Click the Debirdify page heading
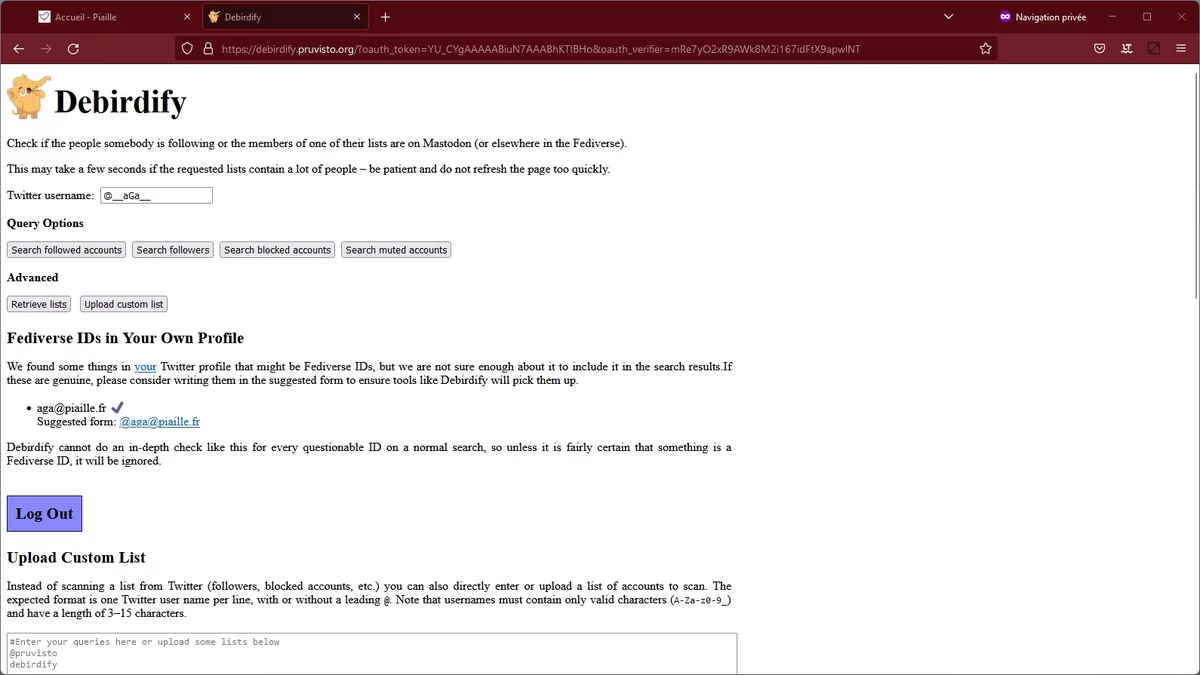The height and width of the screenshot is (675, 1200). tap(120, 102)
